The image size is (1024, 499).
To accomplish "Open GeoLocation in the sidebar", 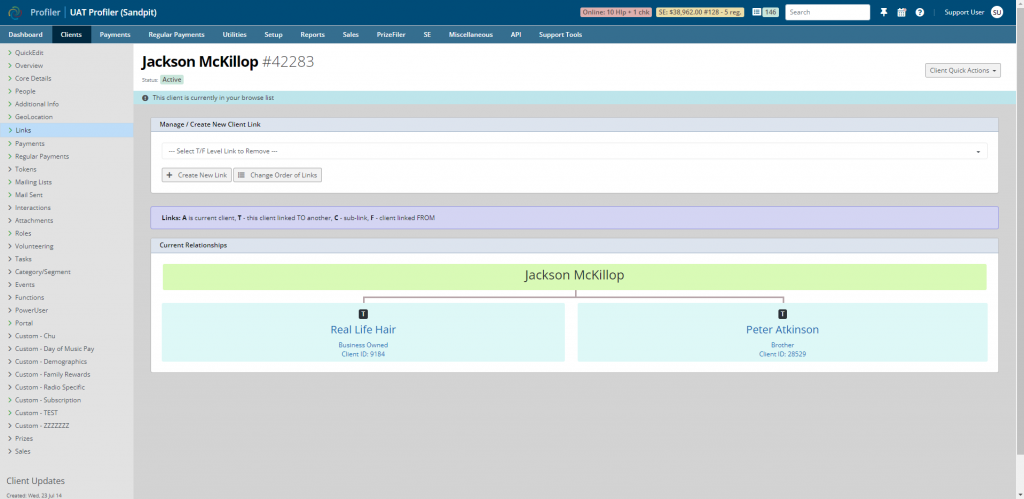I will pos(34,117).
